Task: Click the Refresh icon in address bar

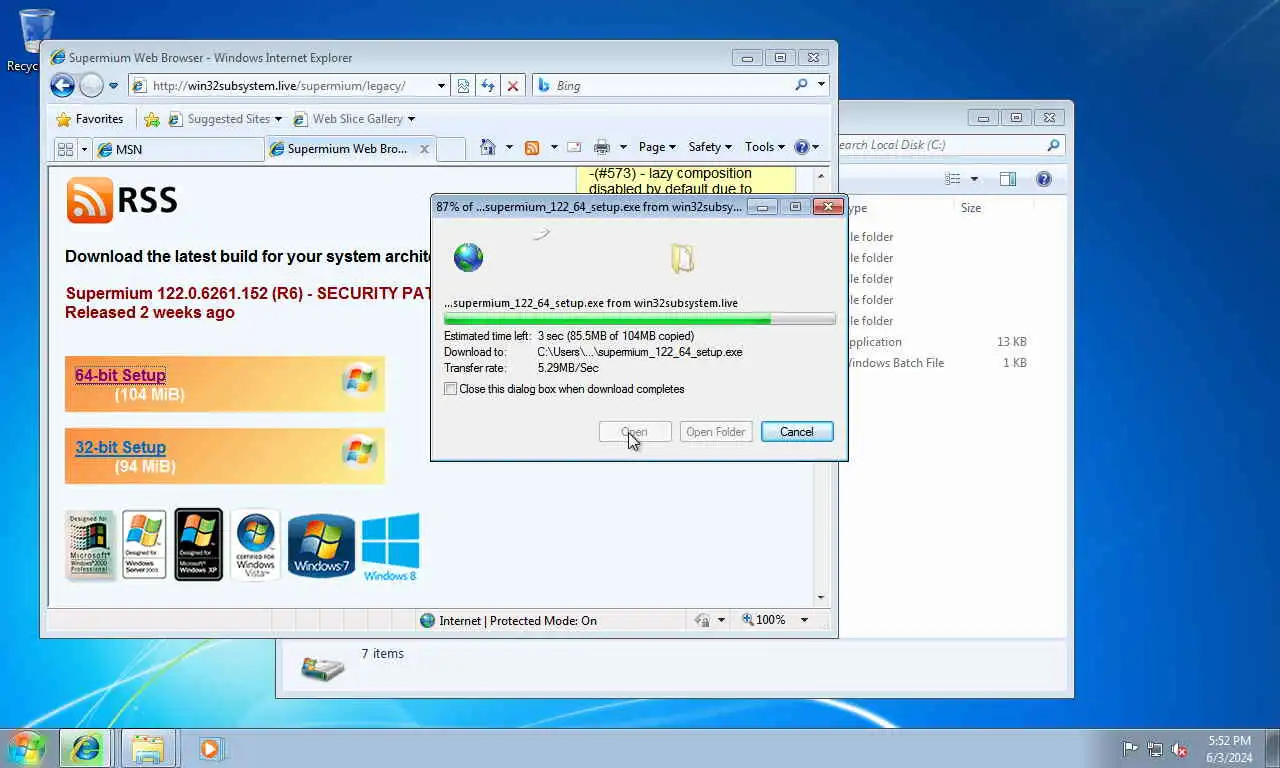Action: click(488, 86)
